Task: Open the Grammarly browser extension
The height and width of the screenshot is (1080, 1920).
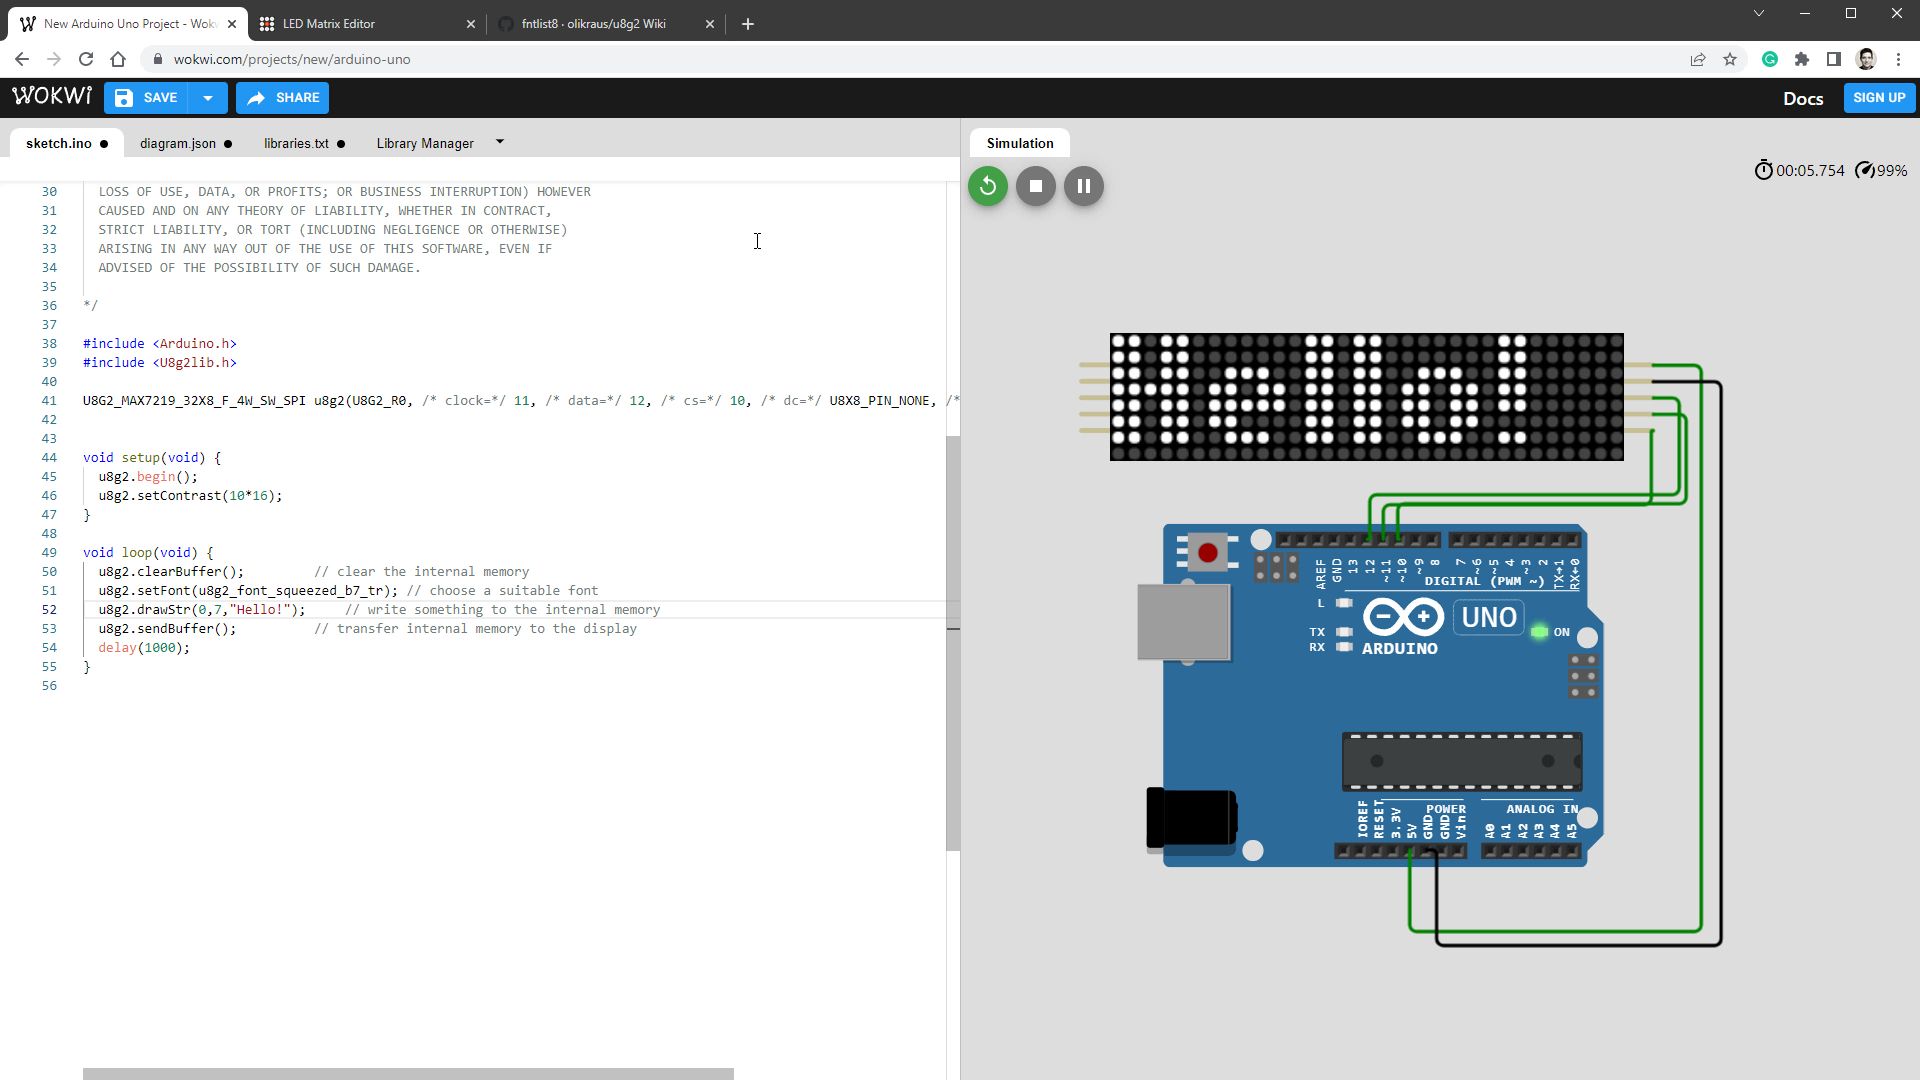Action: click(1770, 59)
